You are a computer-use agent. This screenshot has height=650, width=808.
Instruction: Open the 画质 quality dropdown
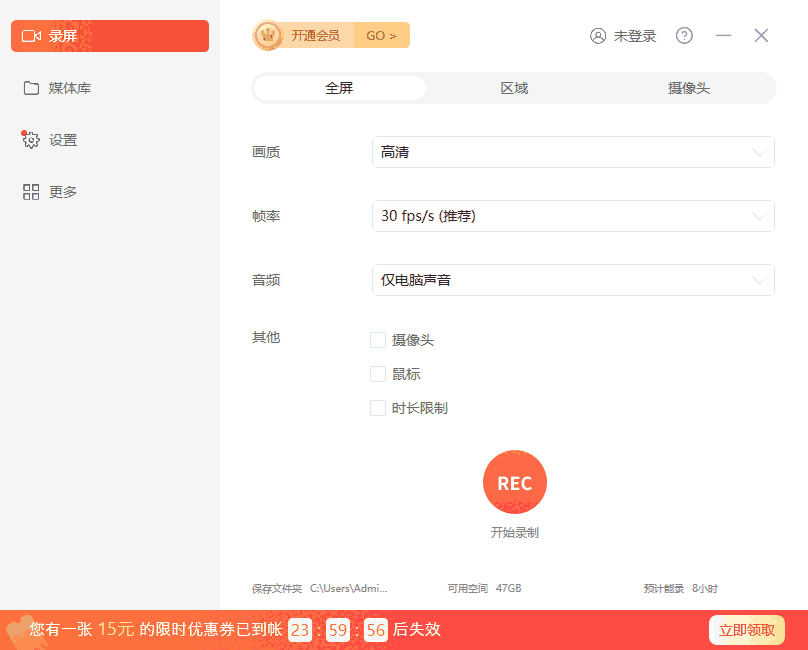tap(573, 152)
